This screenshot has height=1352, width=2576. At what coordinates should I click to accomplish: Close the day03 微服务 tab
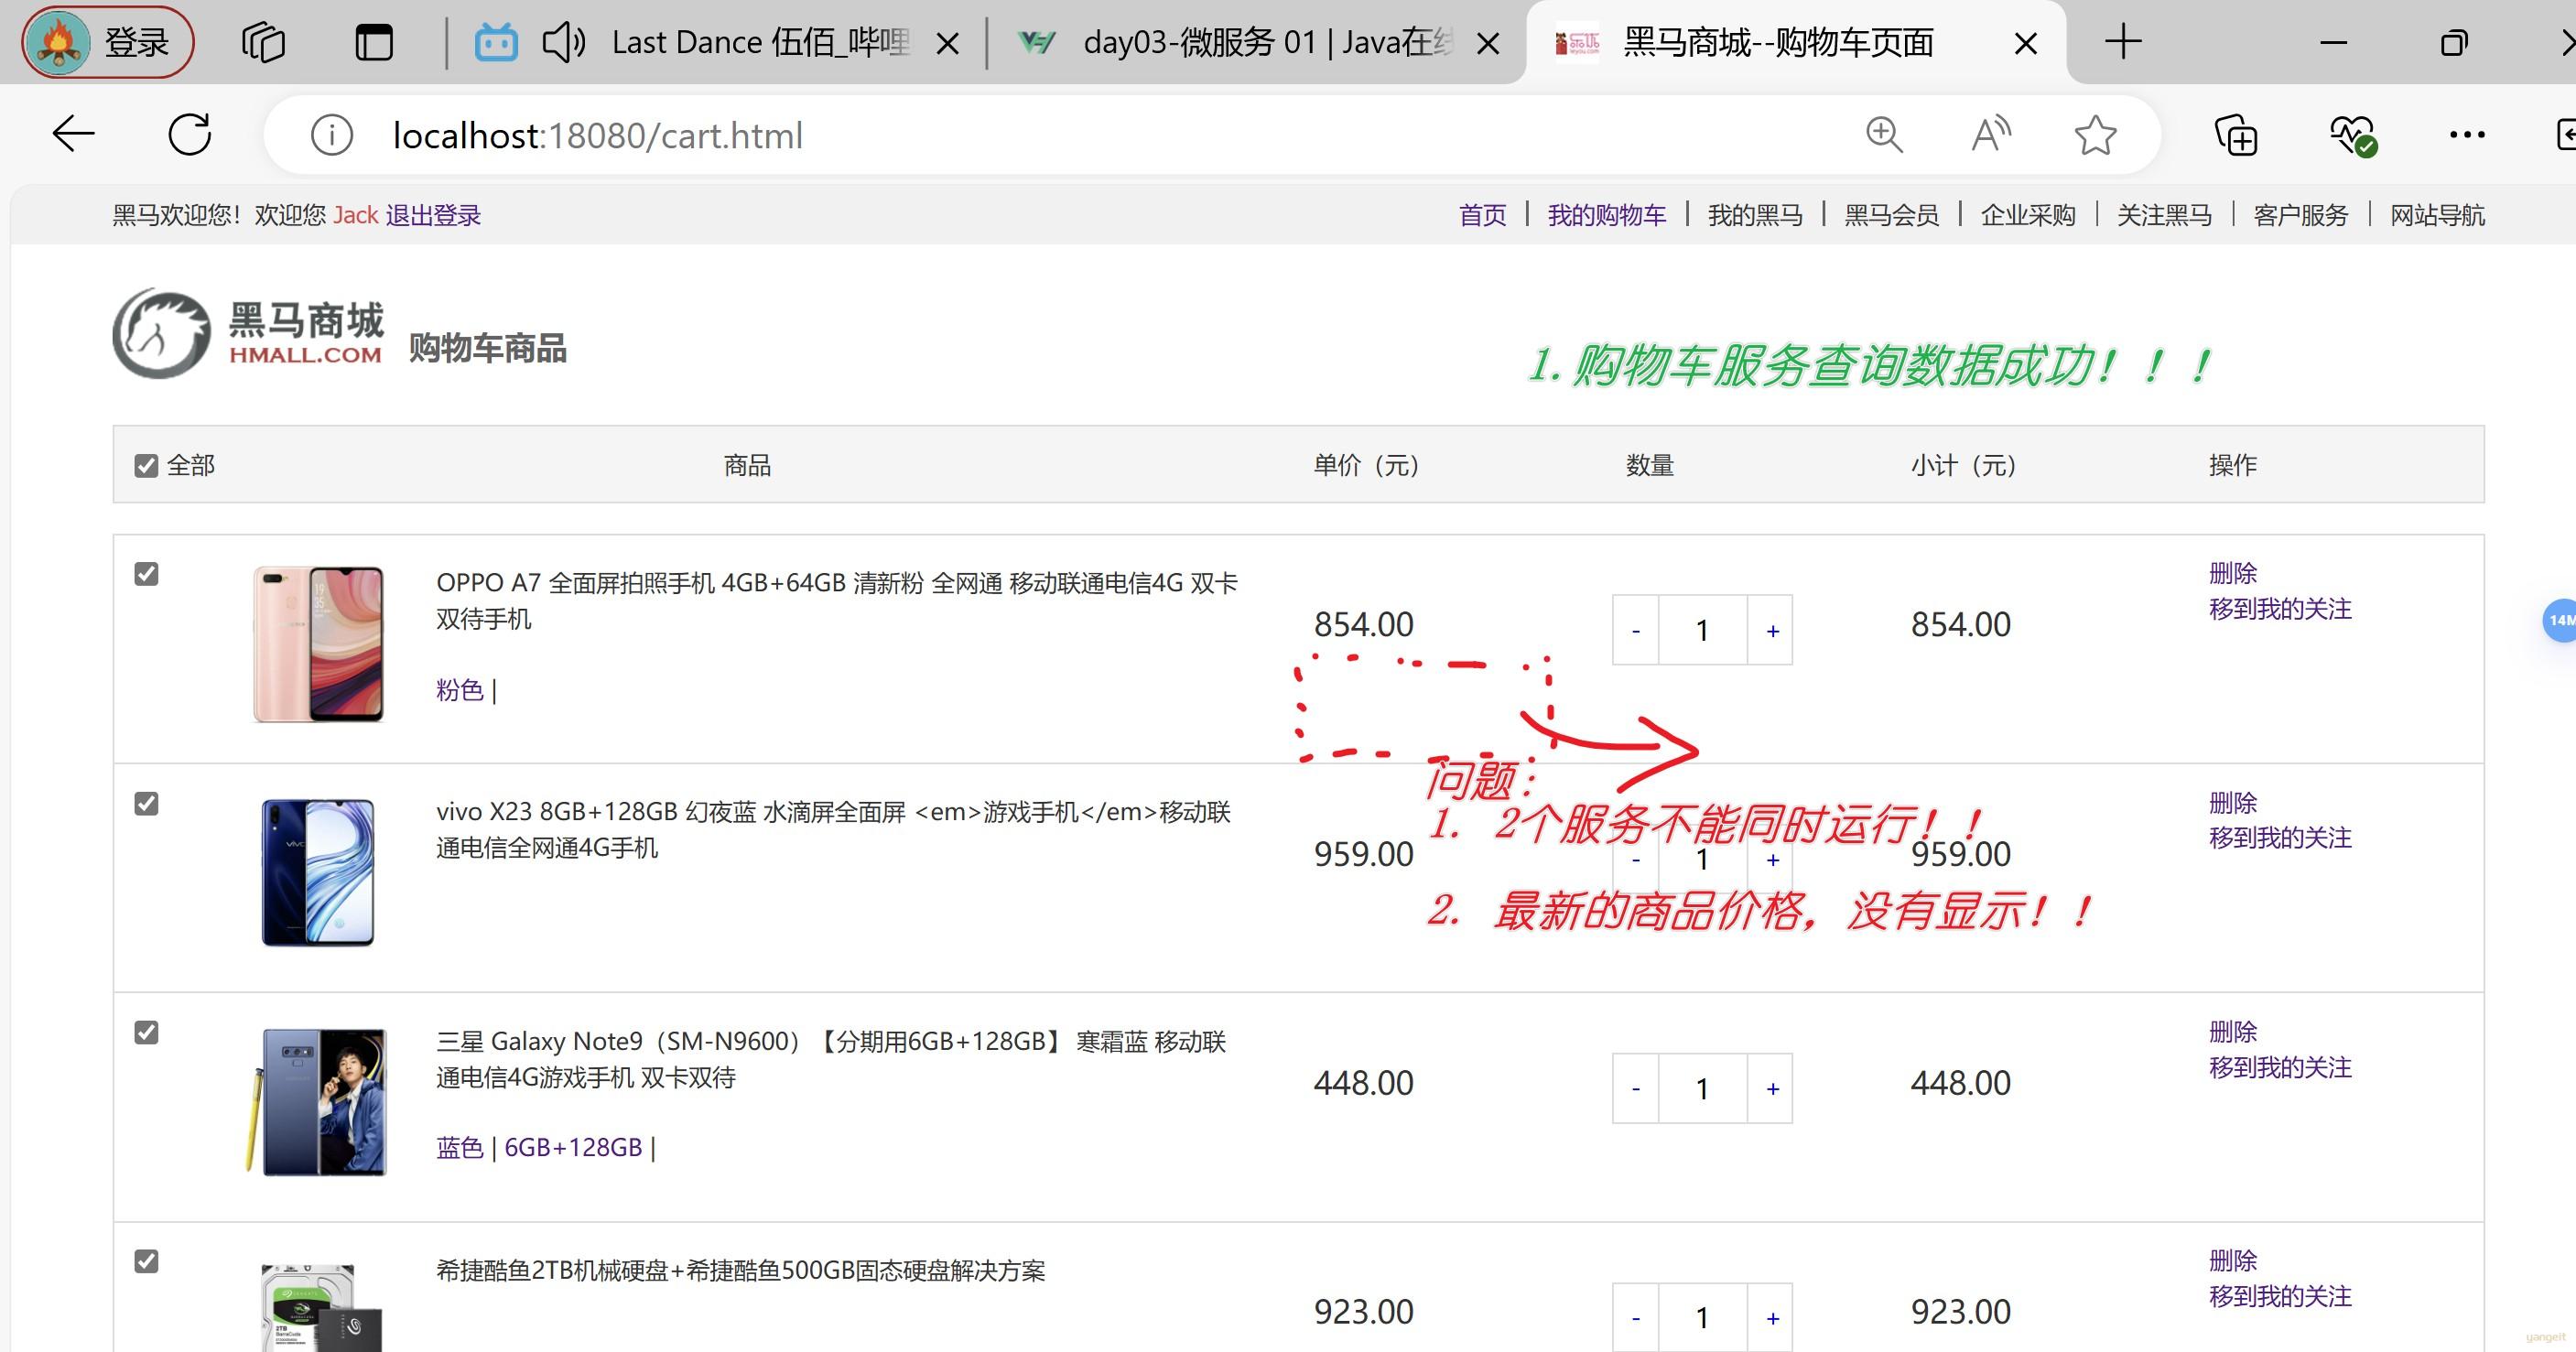(1488, 43)
